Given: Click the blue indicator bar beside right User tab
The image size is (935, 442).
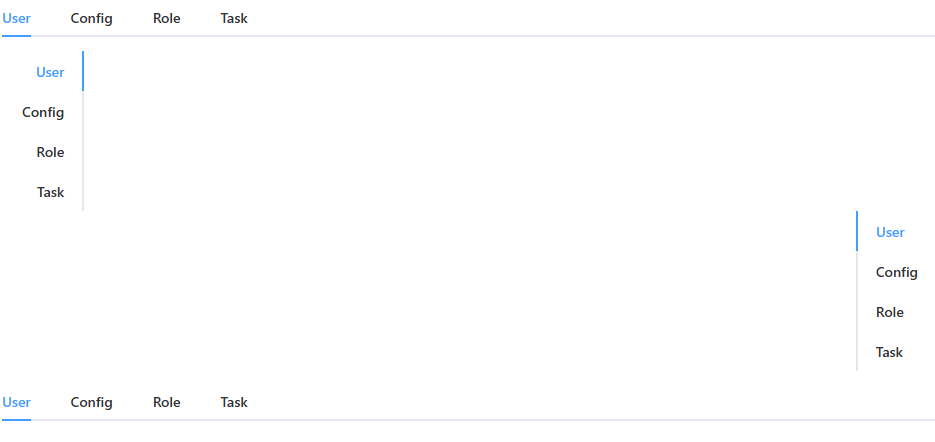Looking at the screenshot, I should [x=857, y=232].
